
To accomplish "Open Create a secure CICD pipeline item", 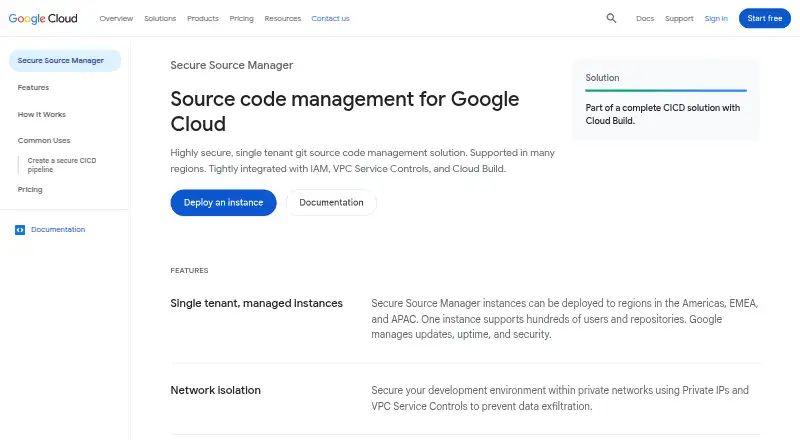I will coord(62,165).
